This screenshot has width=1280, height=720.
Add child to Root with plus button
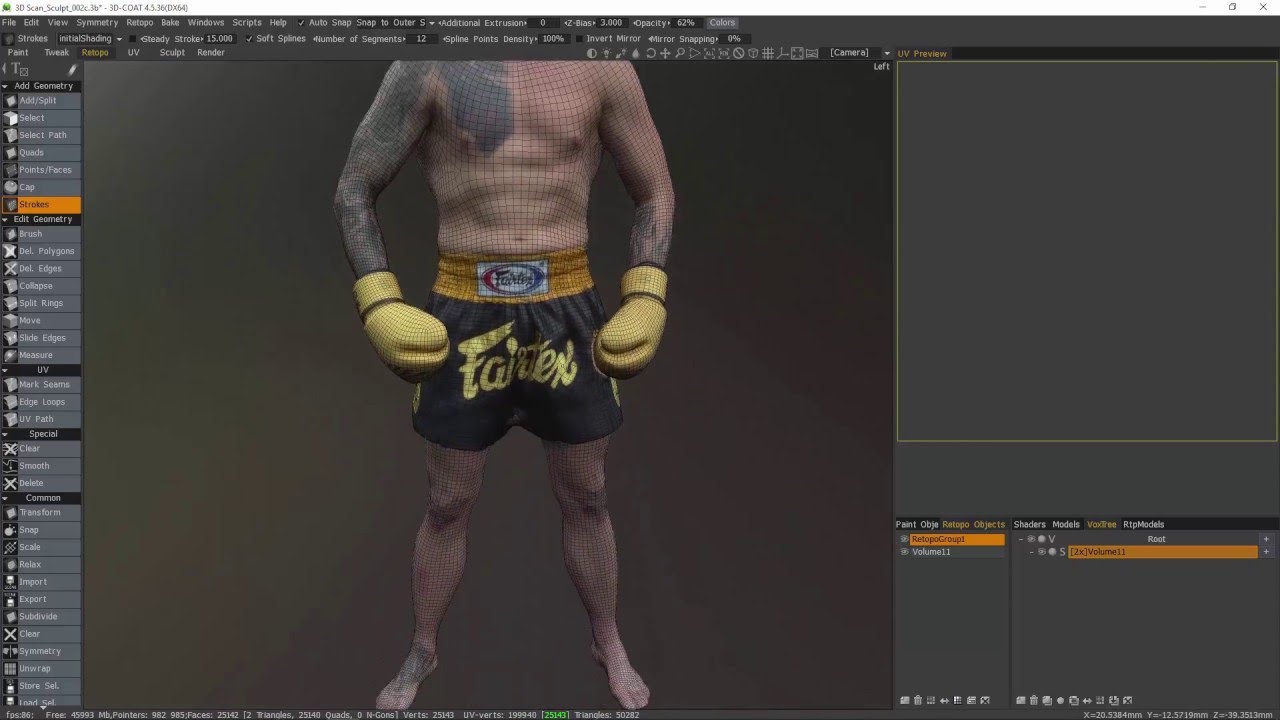[1266, 539]
